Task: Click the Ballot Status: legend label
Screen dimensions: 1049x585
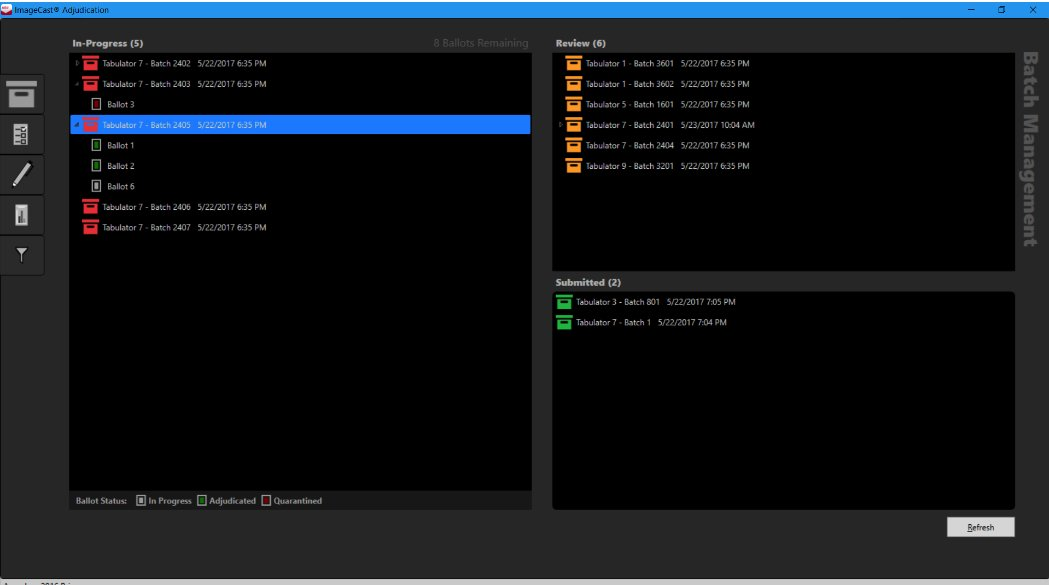Action: point(101,501)
